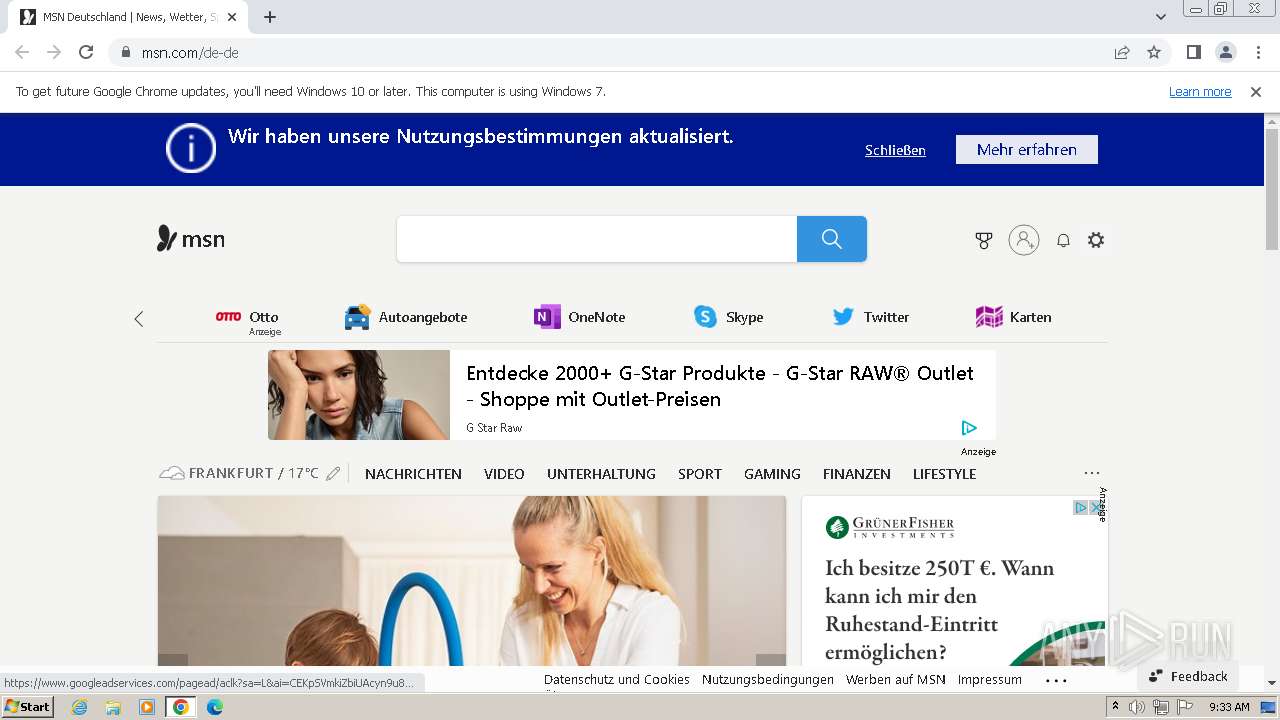1280x720 pixels.
Task: Dismiss the Windows 7 update infobar
Action: (x=1256, y=91)
